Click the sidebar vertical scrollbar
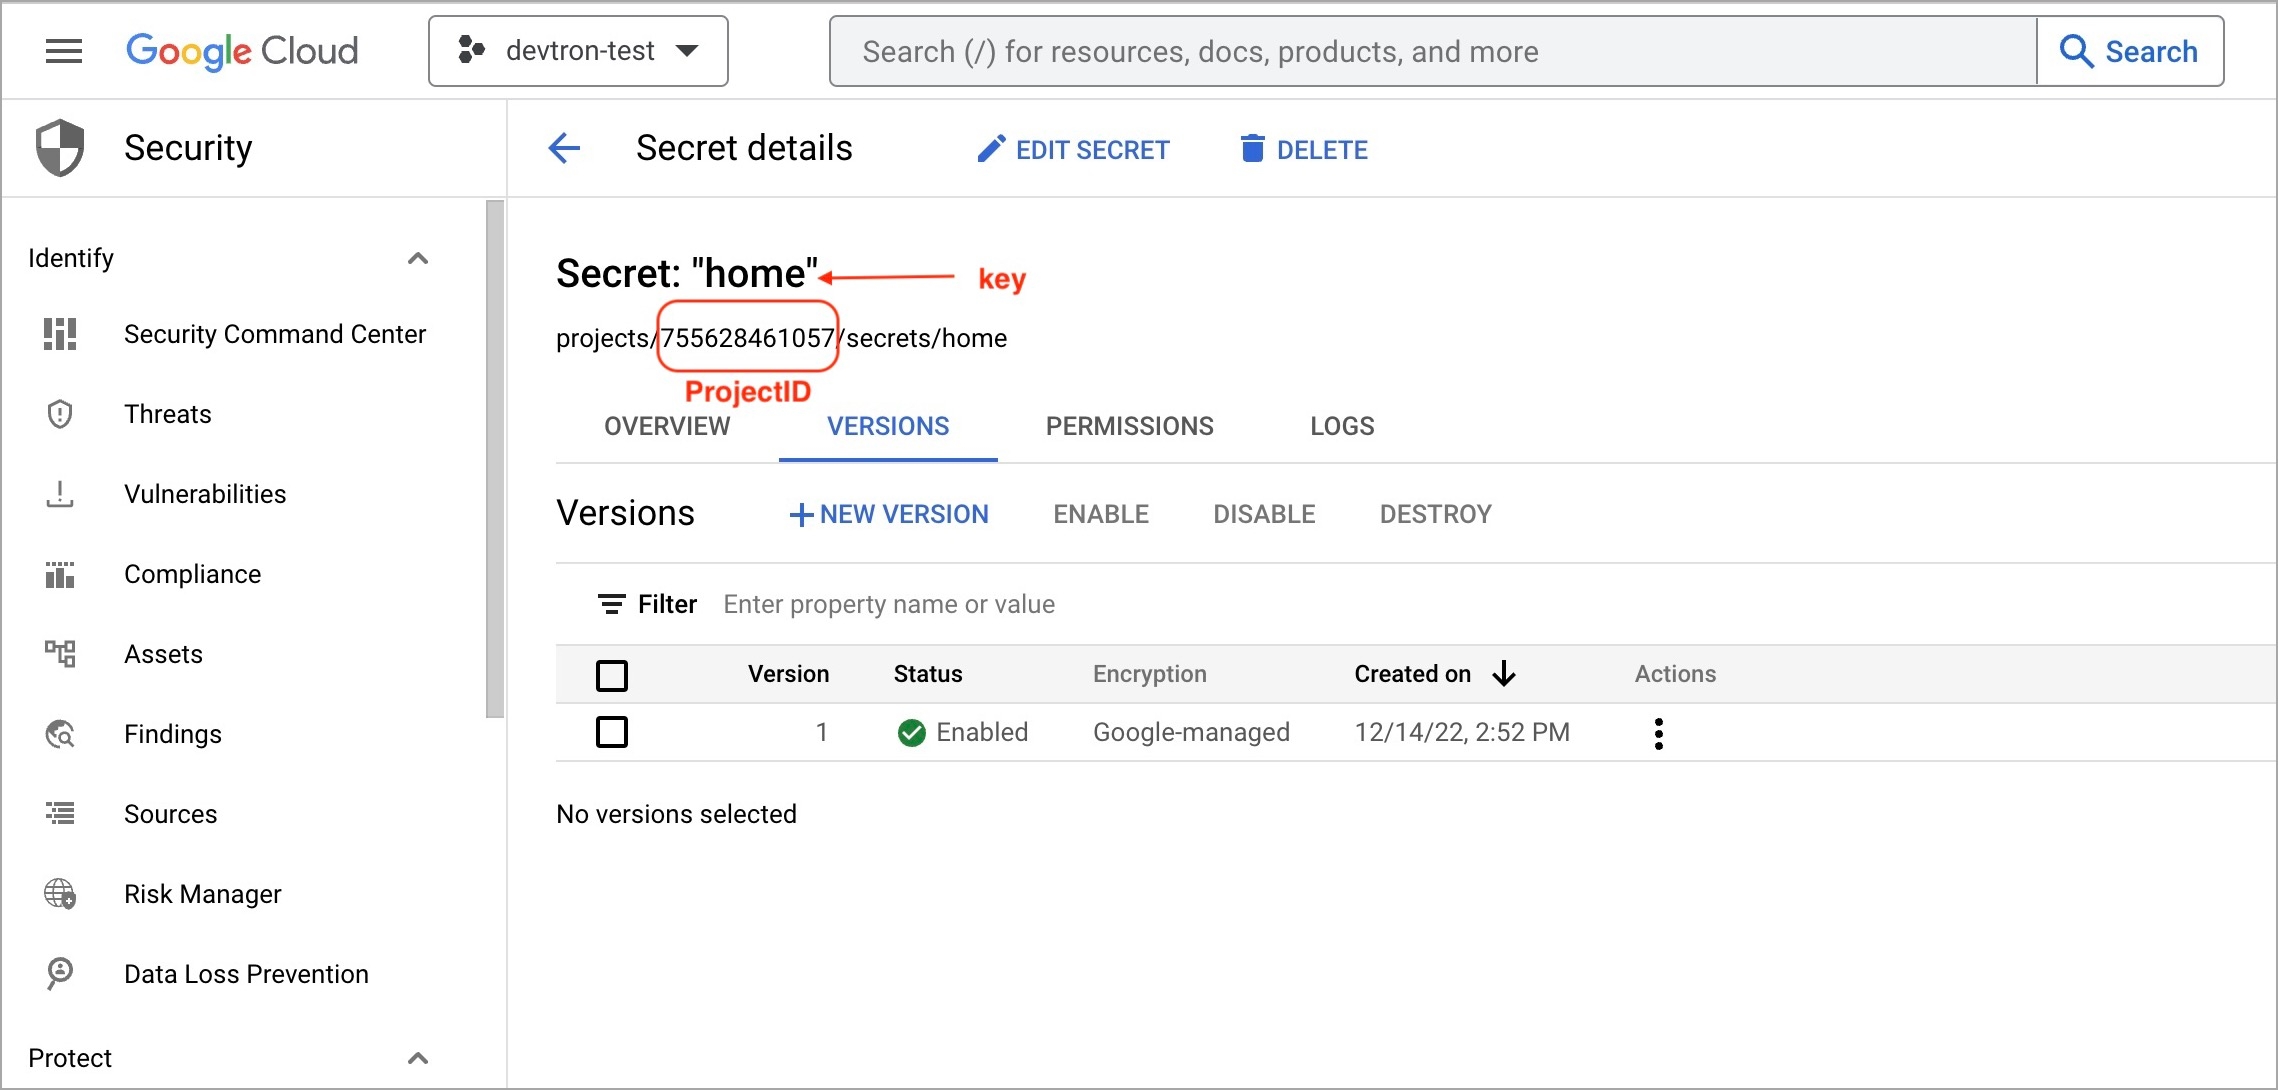 pyautogui.click(x=495, y=458)
